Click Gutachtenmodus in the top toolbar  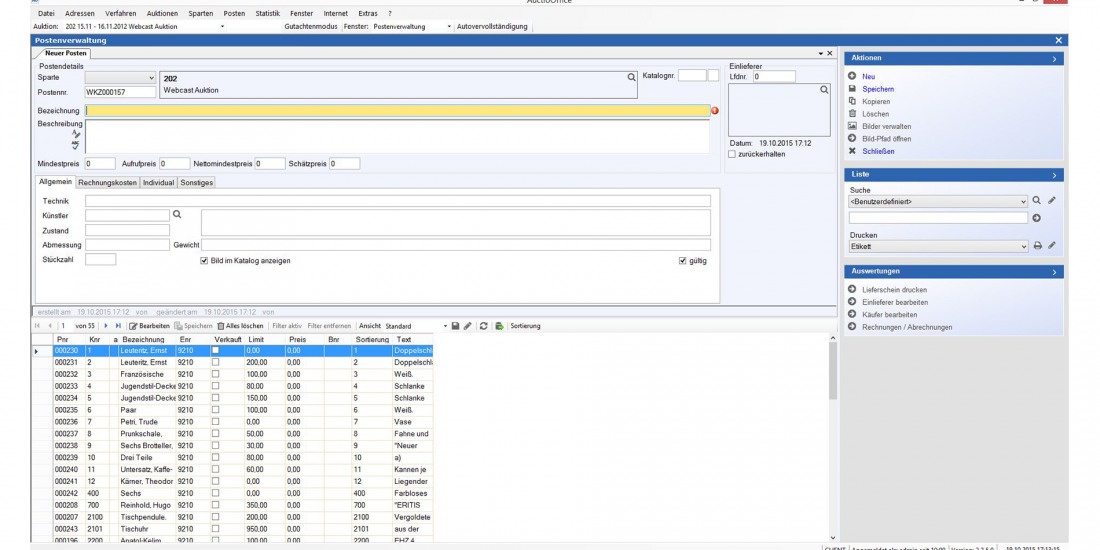click(x=311, y=27)
